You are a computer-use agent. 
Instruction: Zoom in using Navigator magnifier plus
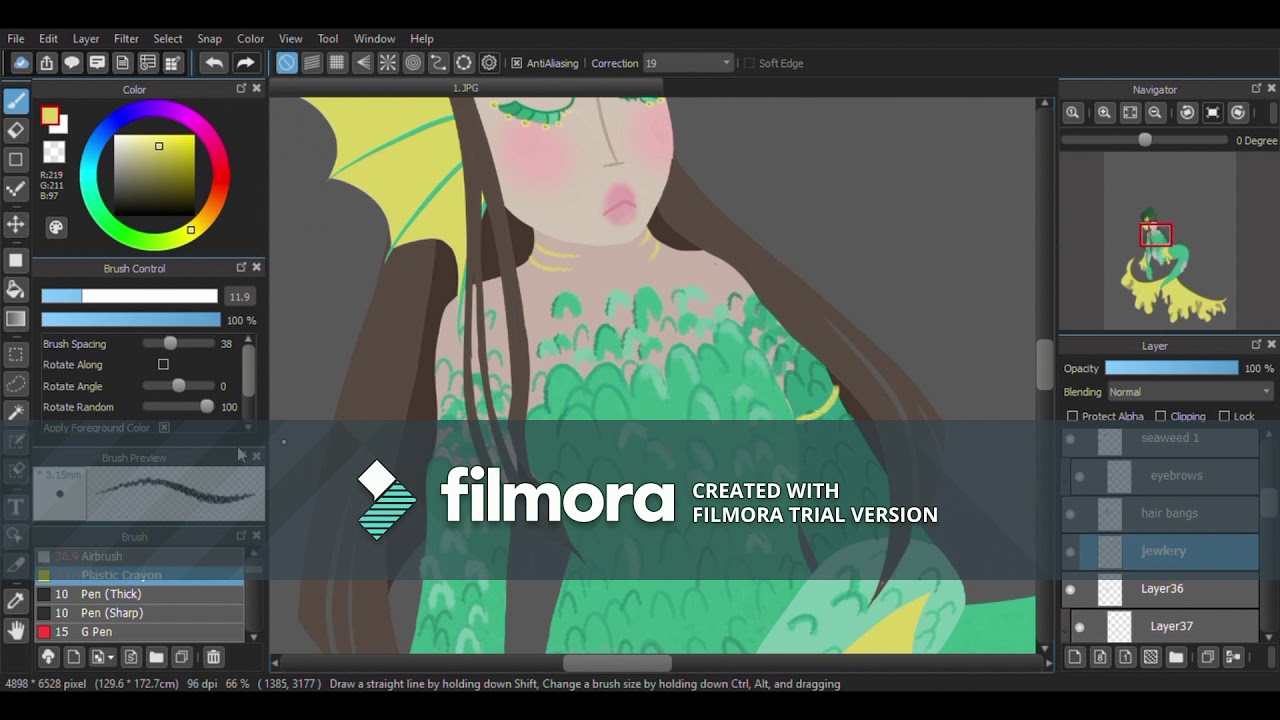coord(1104,113)
